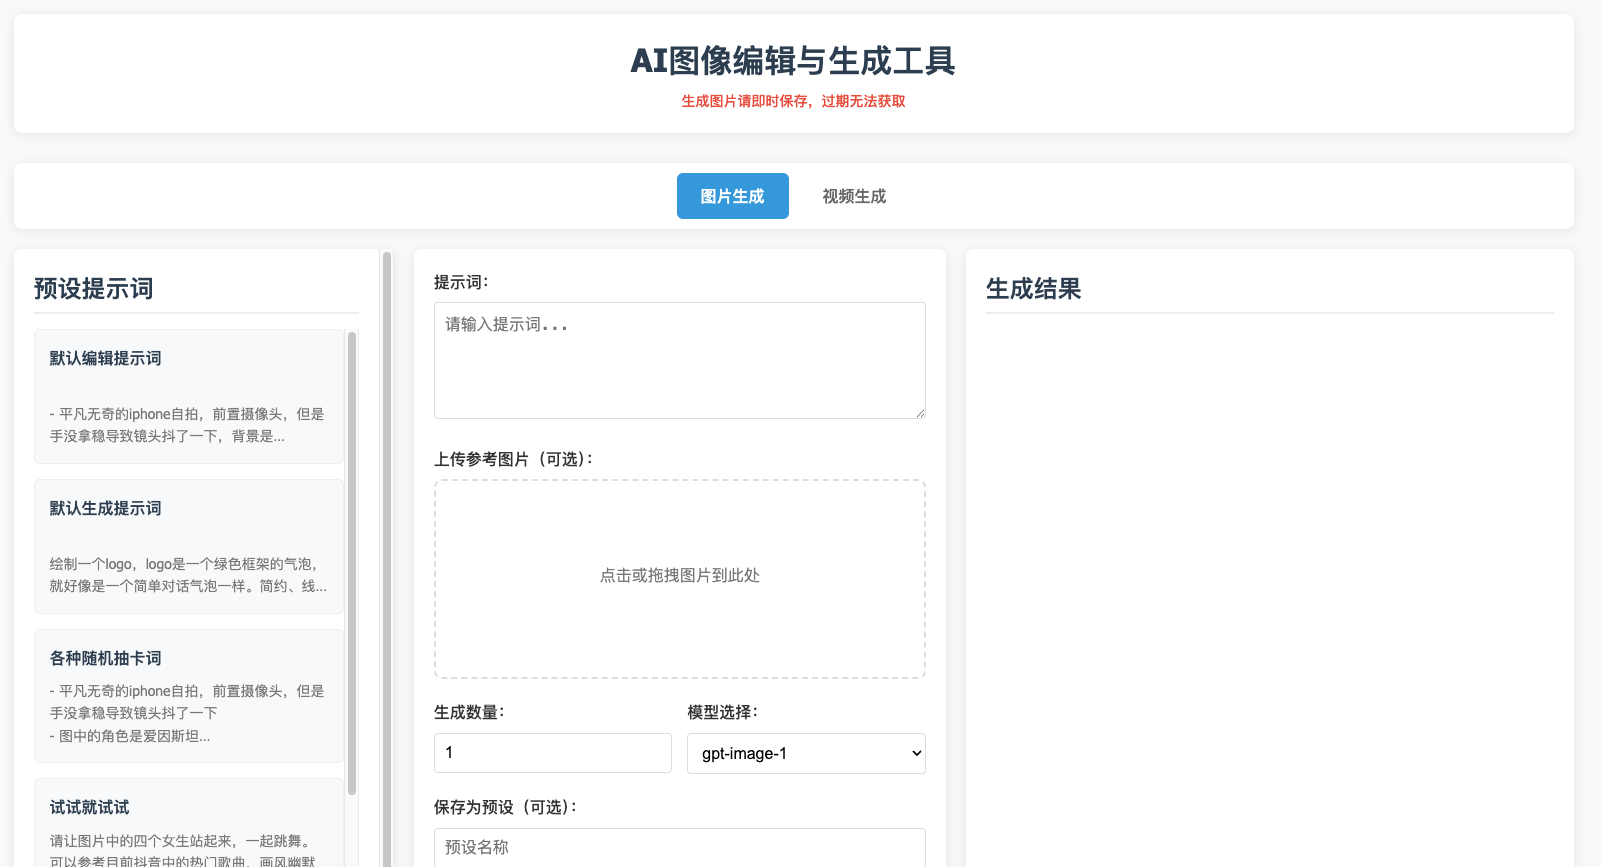Click the preset list inner scrollbar

click(x=352, y=560)
